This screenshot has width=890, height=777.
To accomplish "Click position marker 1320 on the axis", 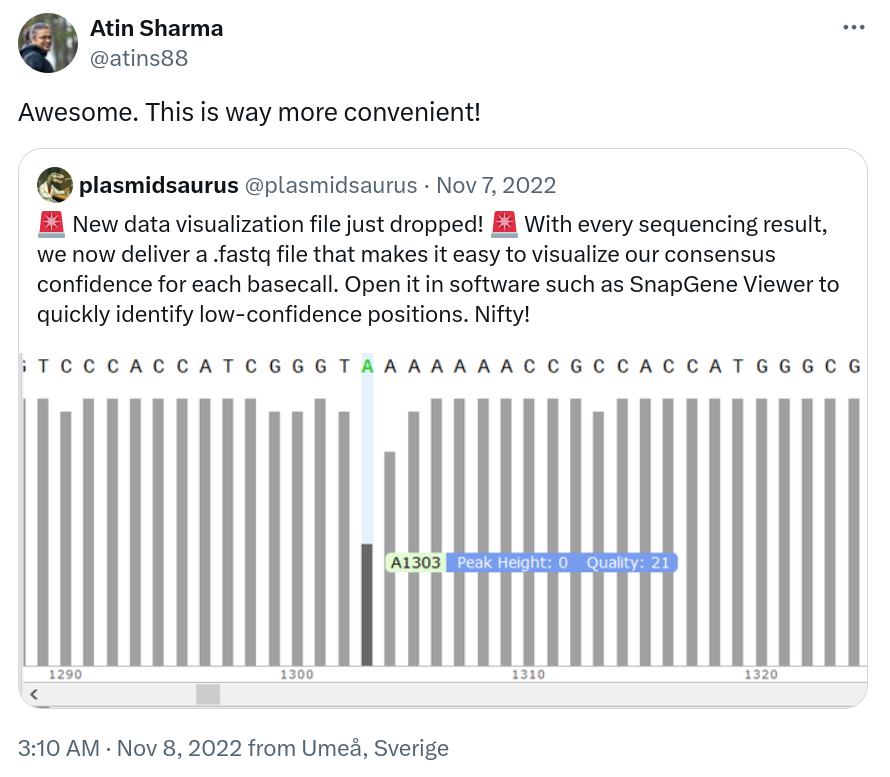I will [762, 675].
